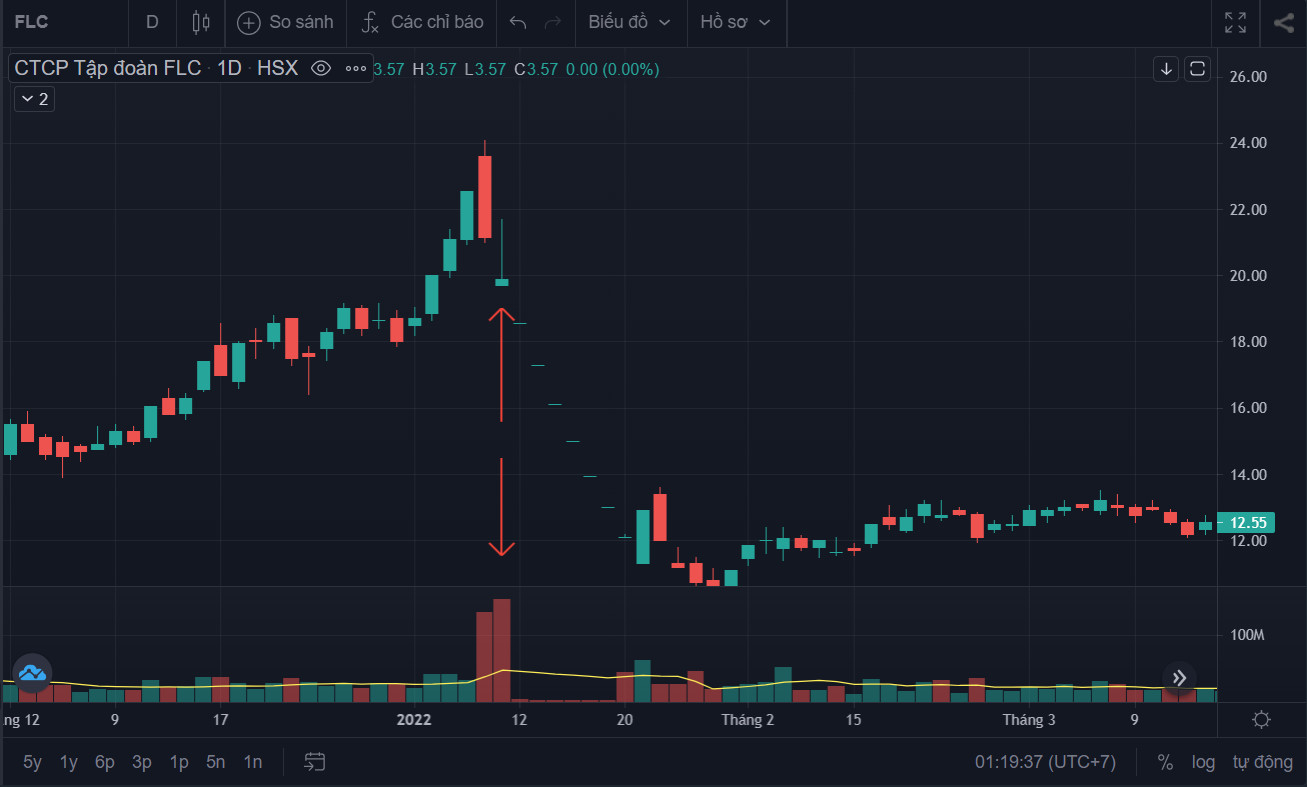This screenshot has height=787, width=1307.
Task: Open the candlestick chart style selector
Action: pyautogui.click(x=201, y=22)
